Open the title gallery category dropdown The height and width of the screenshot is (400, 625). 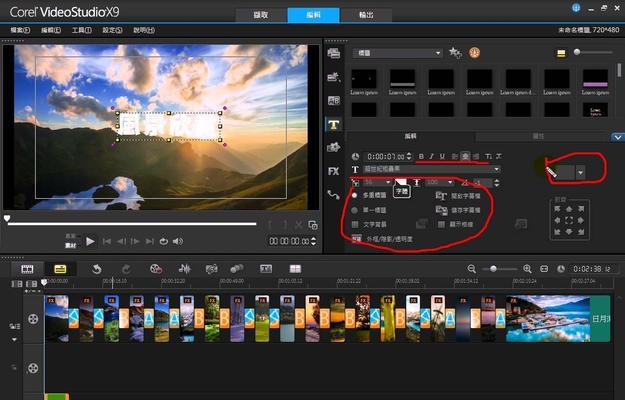397,53
